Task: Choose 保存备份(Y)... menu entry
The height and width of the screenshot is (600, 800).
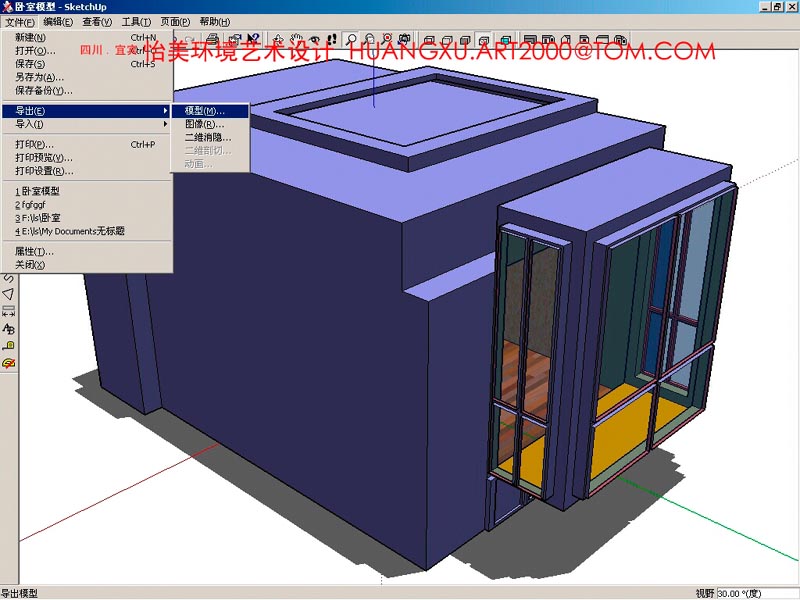Action: click(x=87, y=90)
